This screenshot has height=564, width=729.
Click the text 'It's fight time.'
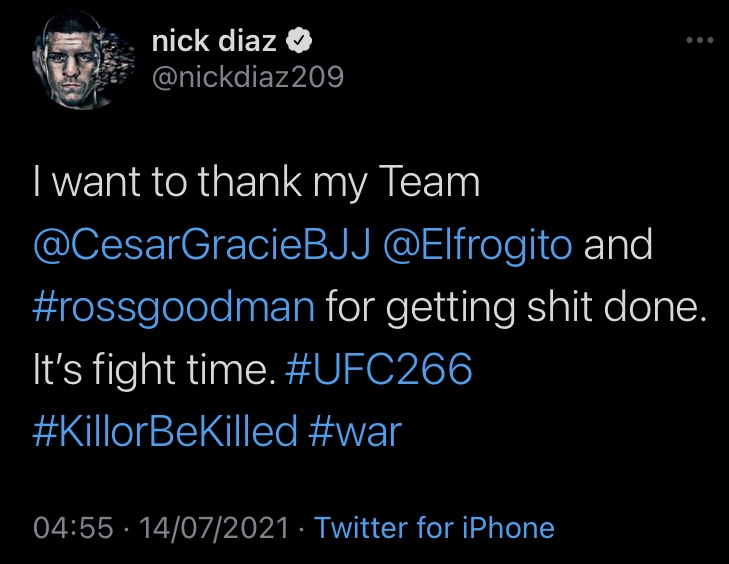(x=154, y=370)
